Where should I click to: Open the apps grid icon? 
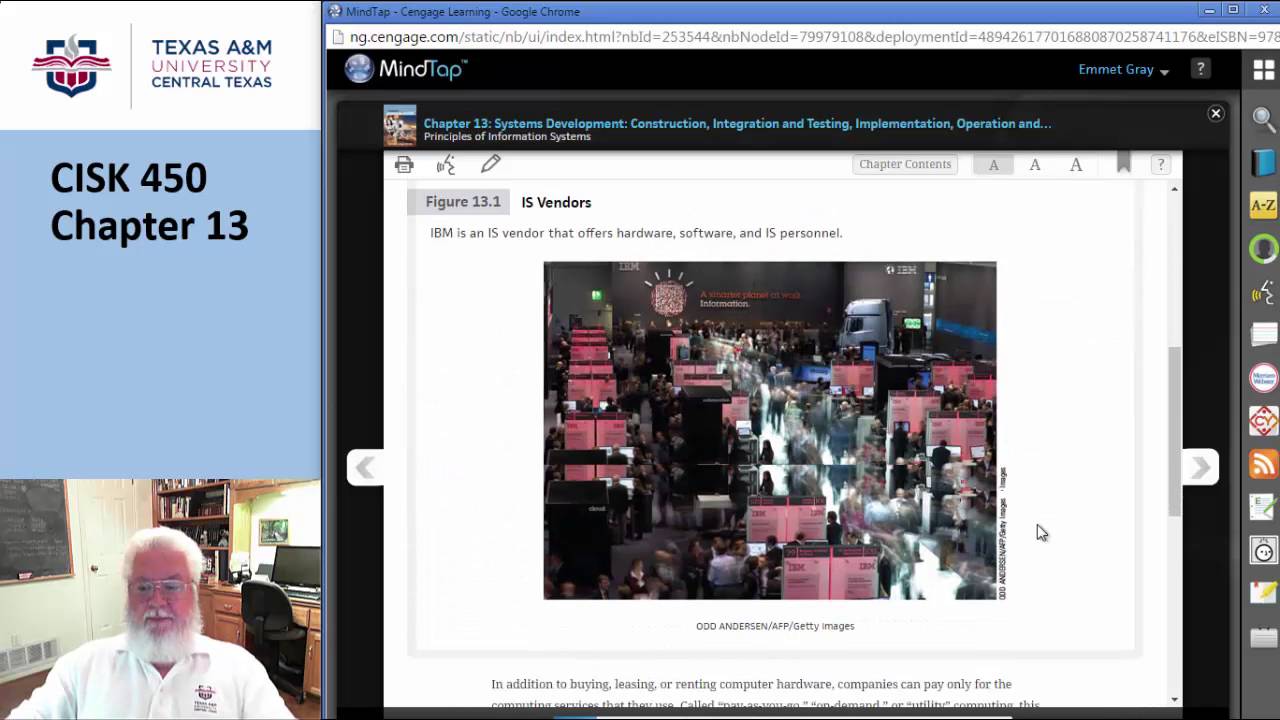pyautogui.click(x=1263, y=70)
